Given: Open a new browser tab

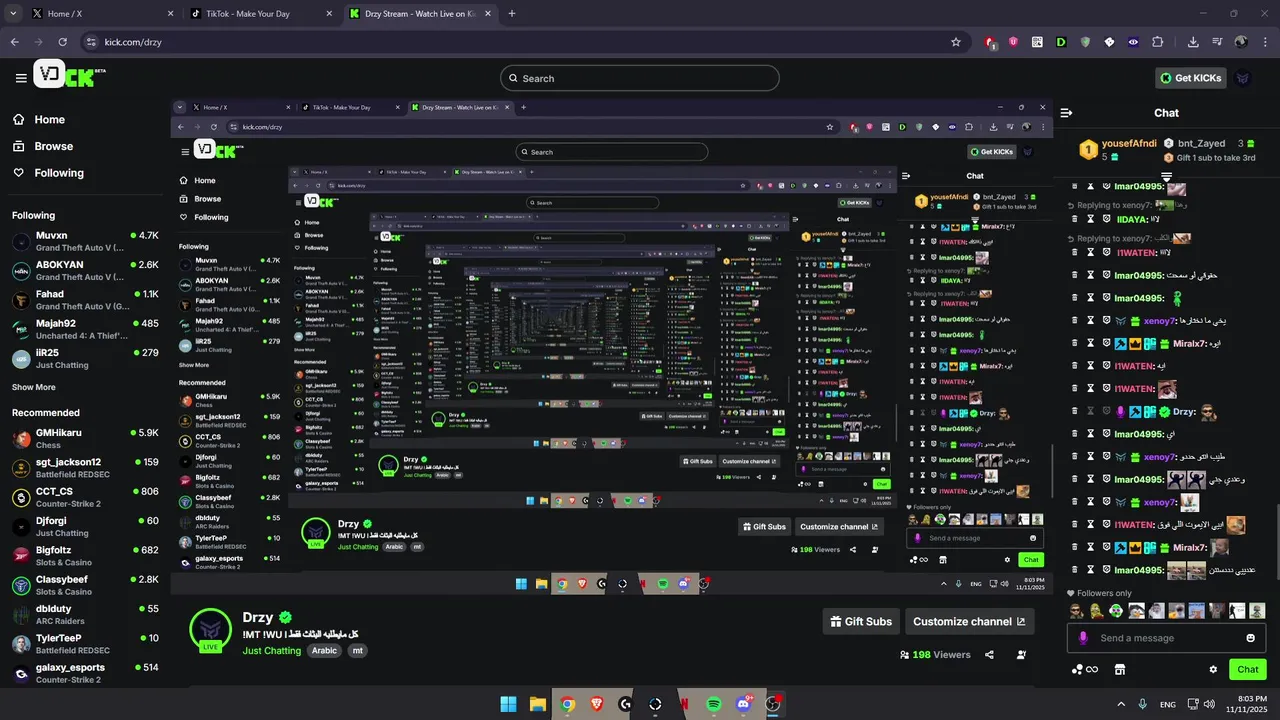Looking at the screenshot, I should coord(512,14).
